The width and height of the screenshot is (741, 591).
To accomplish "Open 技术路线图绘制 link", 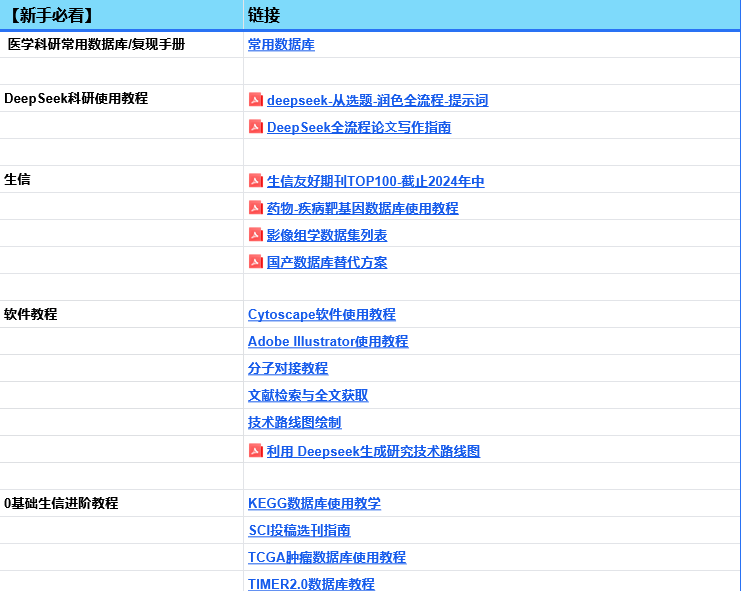I will [x=294, y=422].
